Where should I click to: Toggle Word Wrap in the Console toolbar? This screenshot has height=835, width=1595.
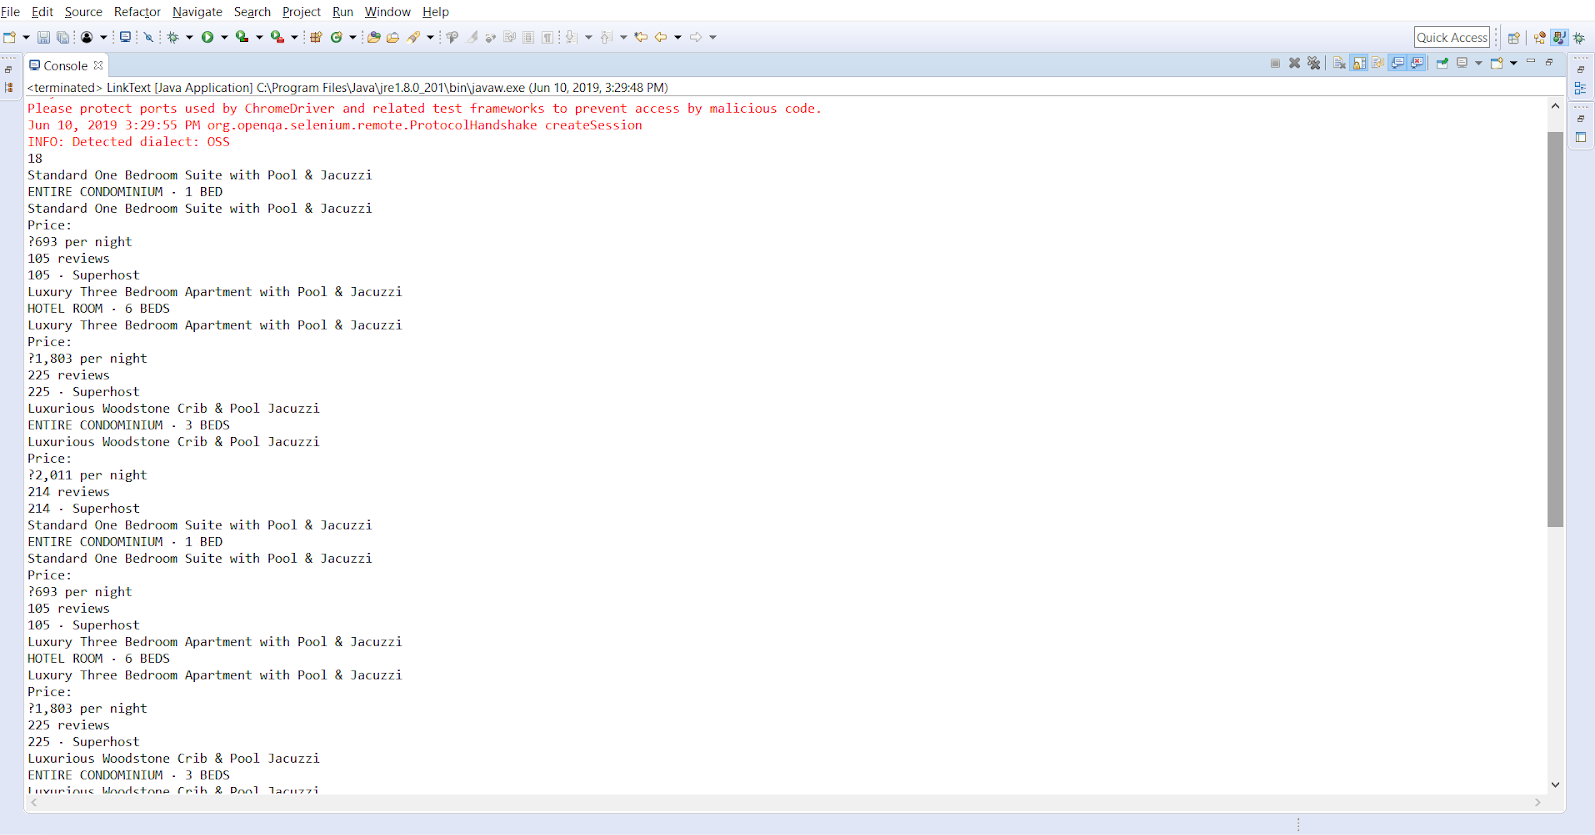tap(1378, 63)
